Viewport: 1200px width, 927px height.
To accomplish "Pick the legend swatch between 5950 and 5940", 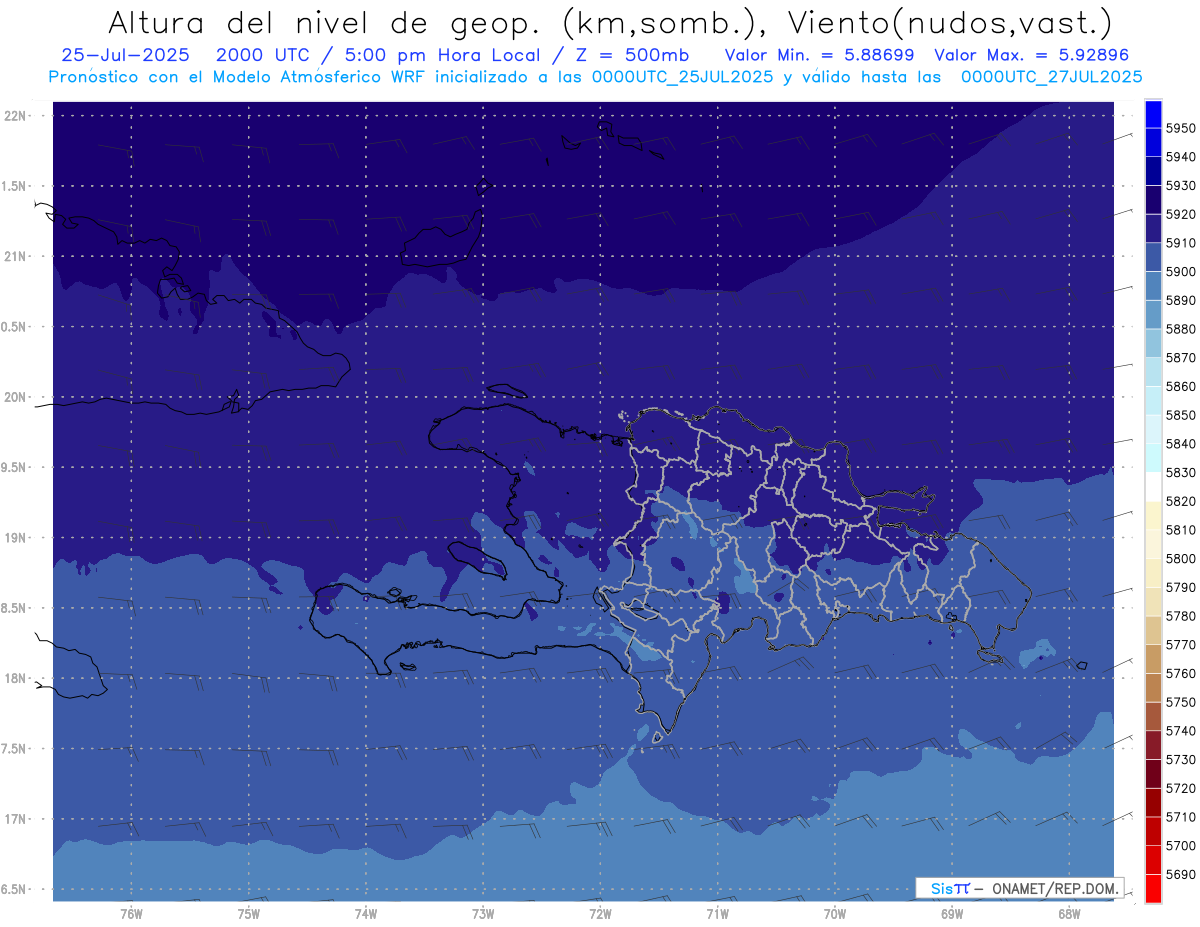I will tap(1153, 142).
